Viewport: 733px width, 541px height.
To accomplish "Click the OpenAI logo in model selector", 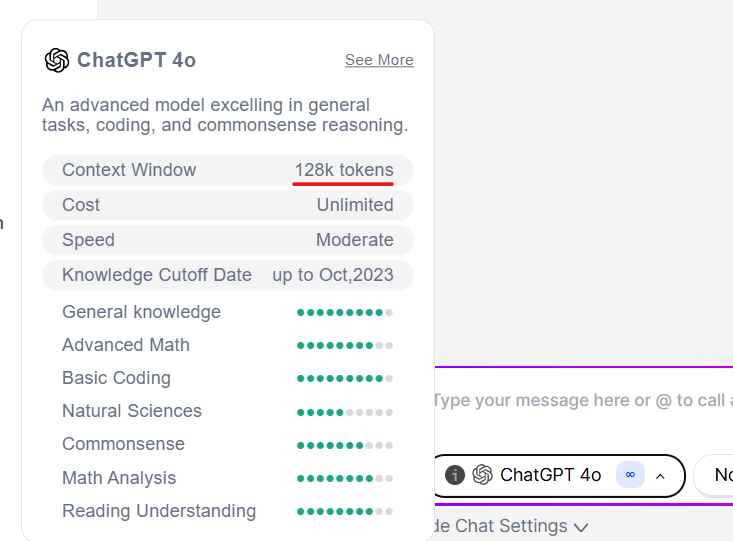I will pos(482,475).
